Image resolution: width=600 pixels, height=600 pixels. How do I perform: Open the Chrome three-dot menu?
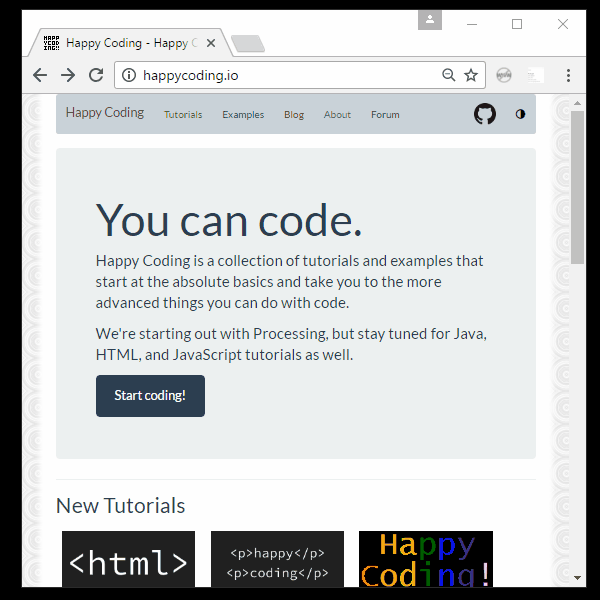[568, 75]
